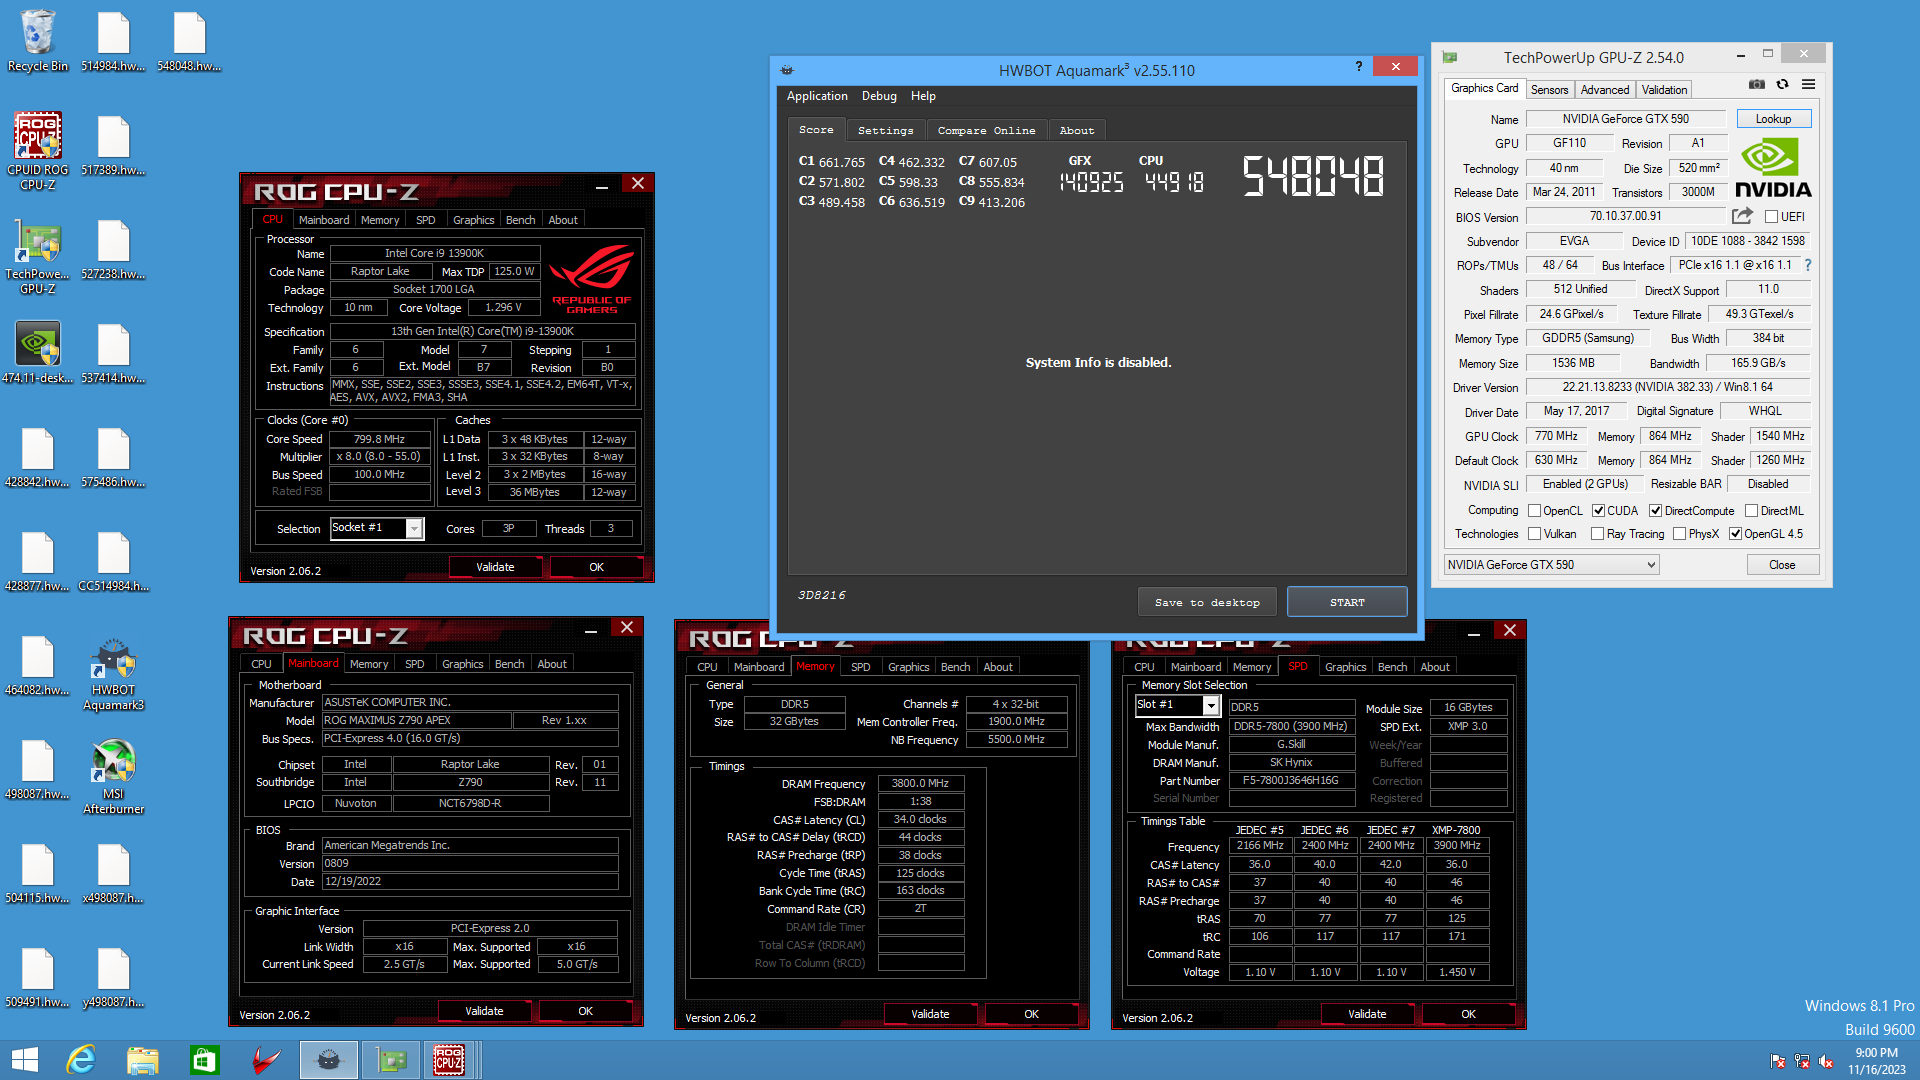Screen dimensions: 1920x1080
Task: Select the MSI Afterburner desktop shortcut
Action: click(x=113, y=778)
